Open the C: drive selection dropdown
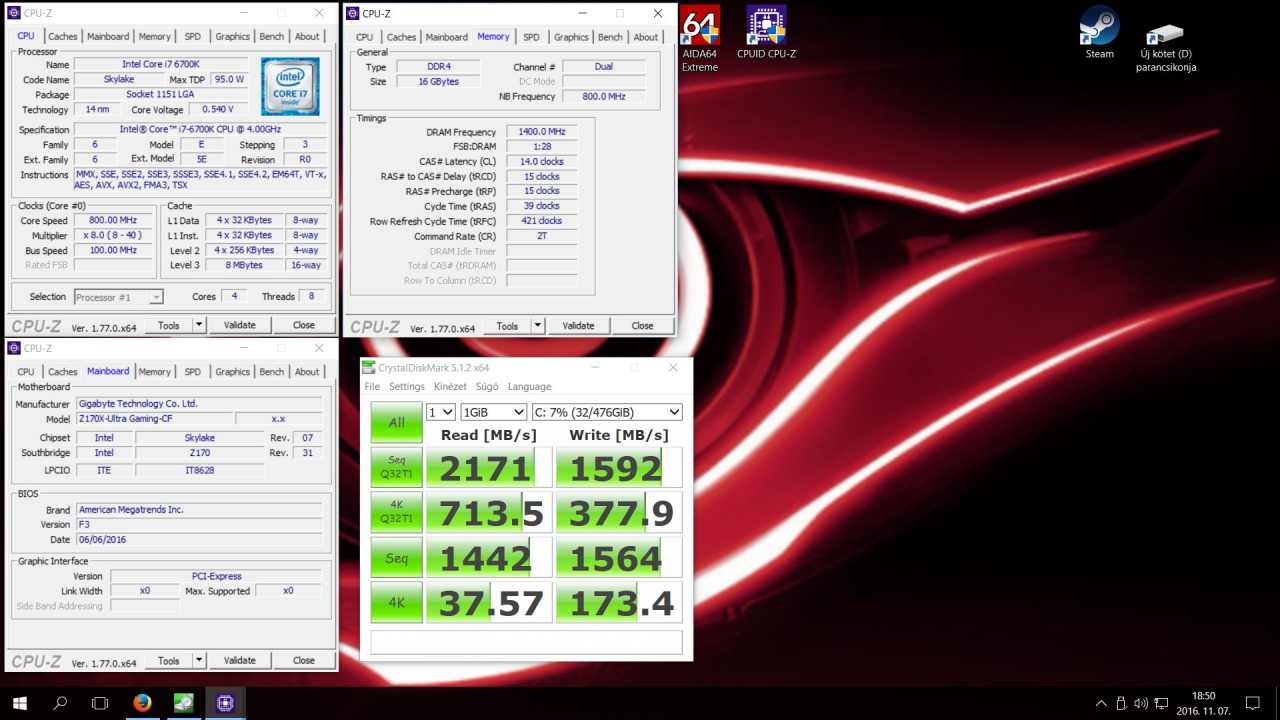Screen dimensions: 1280x720 pos(607,412)
